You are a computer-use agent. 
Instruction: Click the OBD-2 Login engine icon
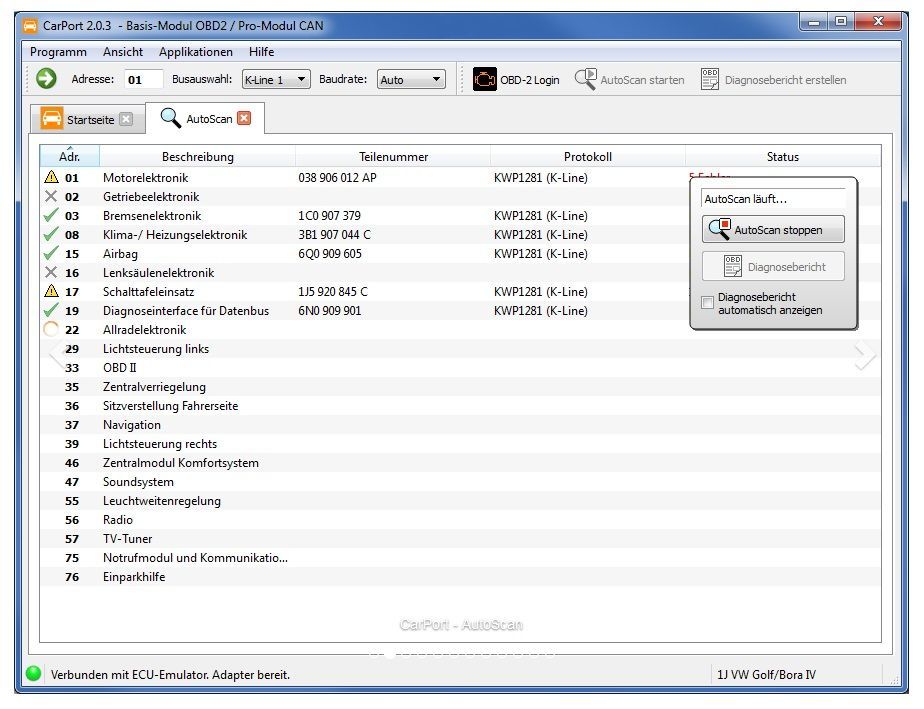[x=485, y=80]
